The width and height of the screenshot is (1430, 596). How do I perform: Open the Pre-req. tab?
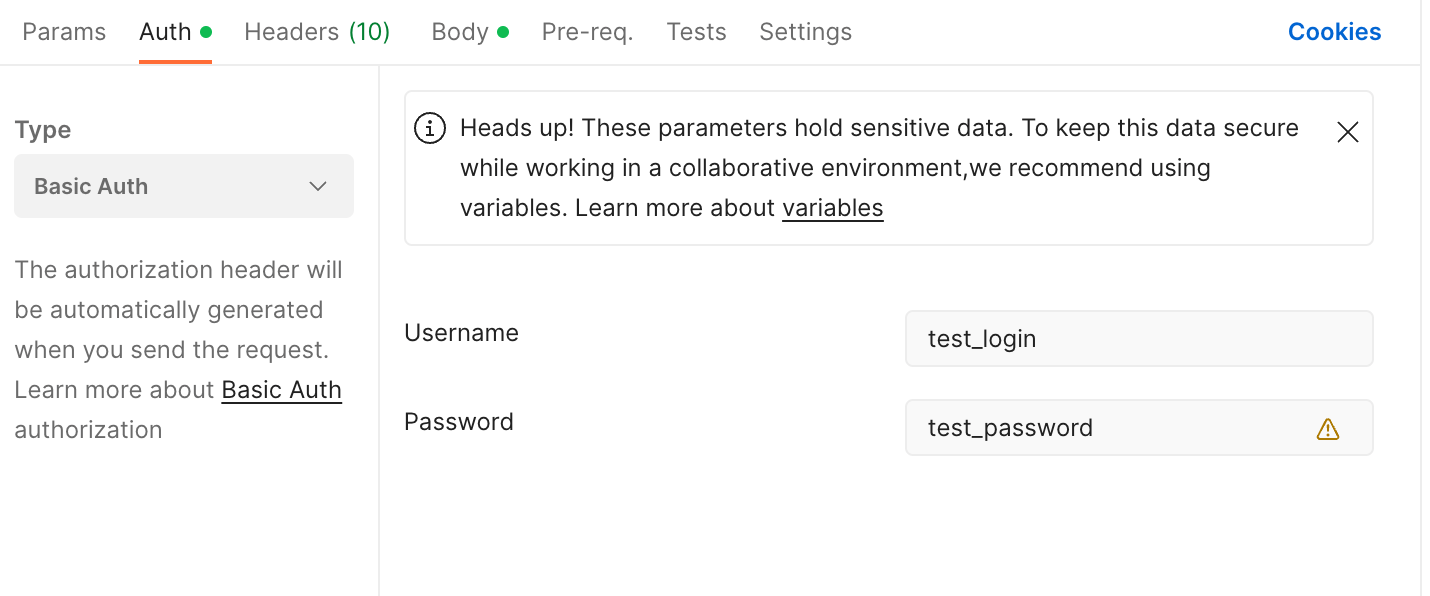[x=587, y=32]
